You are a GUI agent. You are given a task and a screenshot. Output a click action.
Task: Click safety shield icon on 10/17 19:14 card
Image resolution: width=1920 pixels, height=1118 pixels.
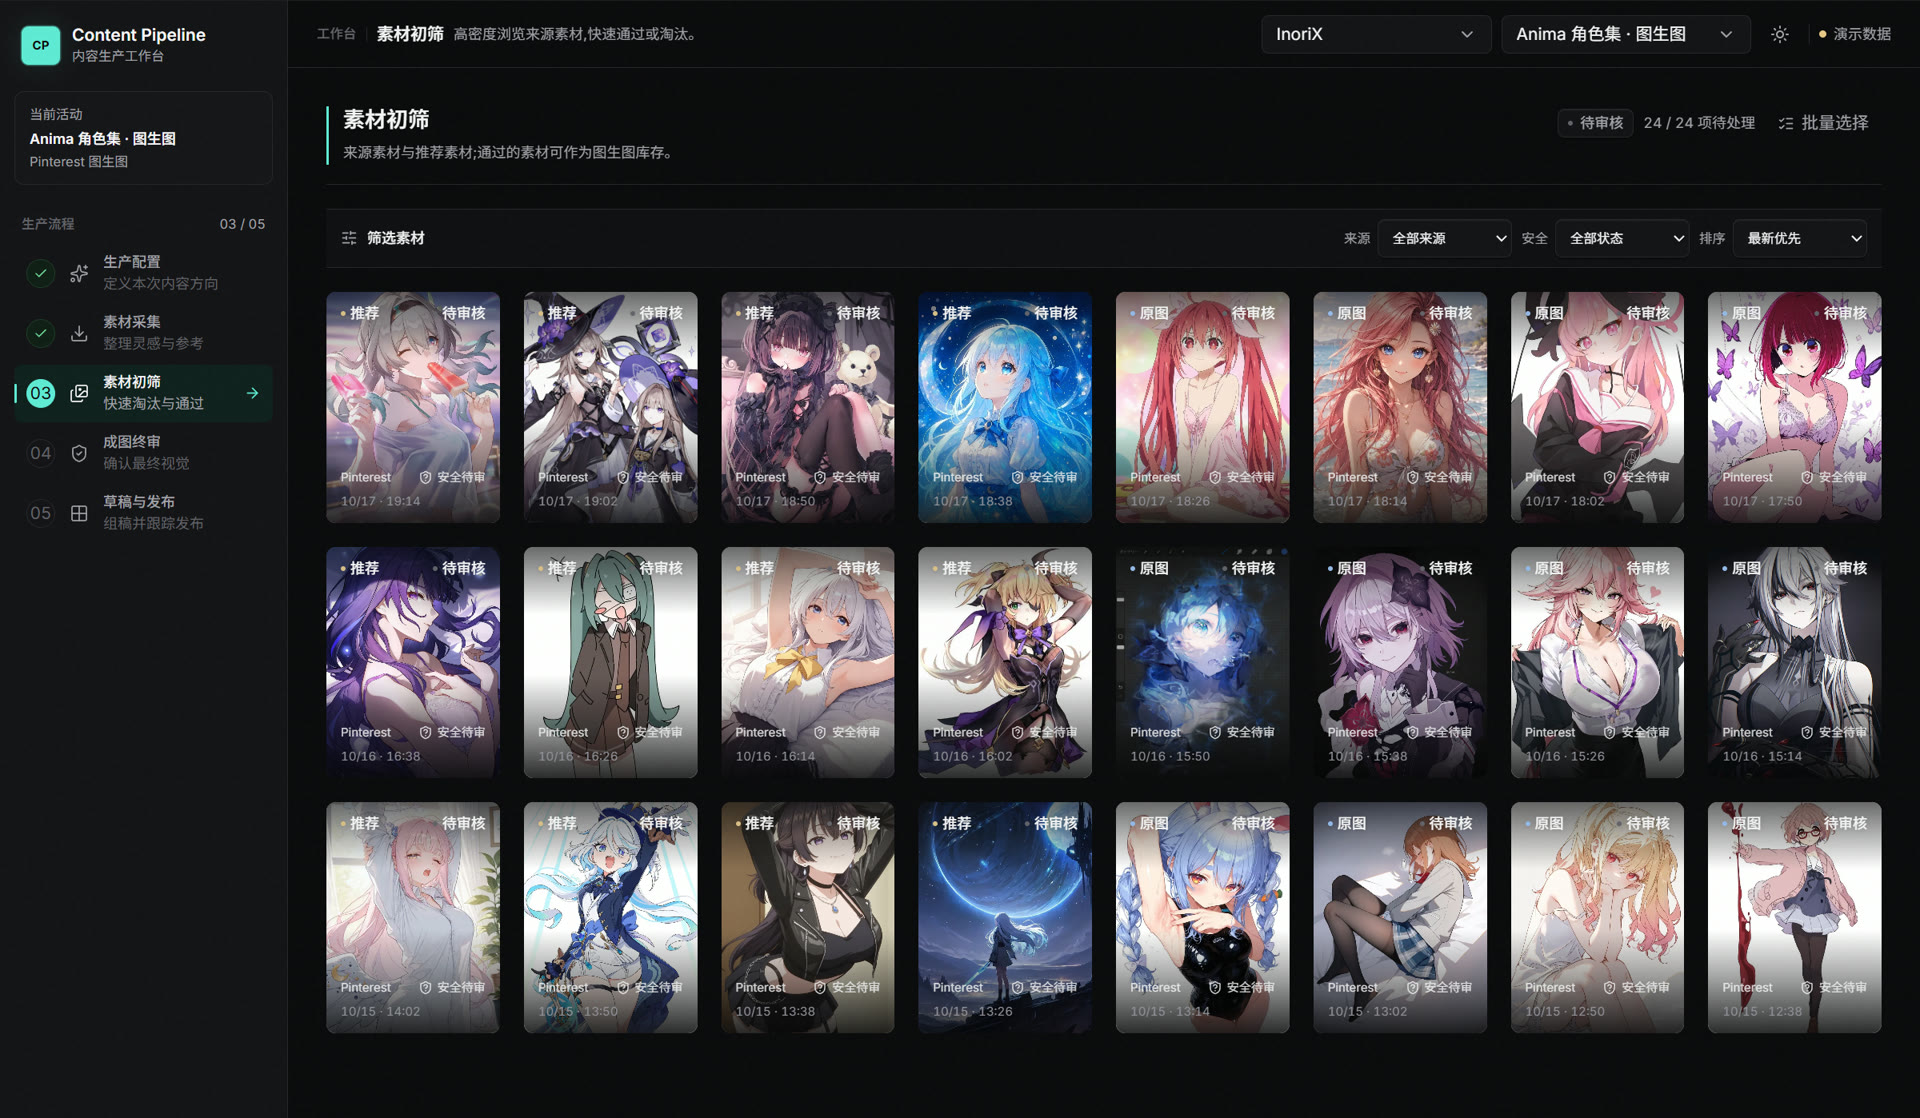point(425,477)
